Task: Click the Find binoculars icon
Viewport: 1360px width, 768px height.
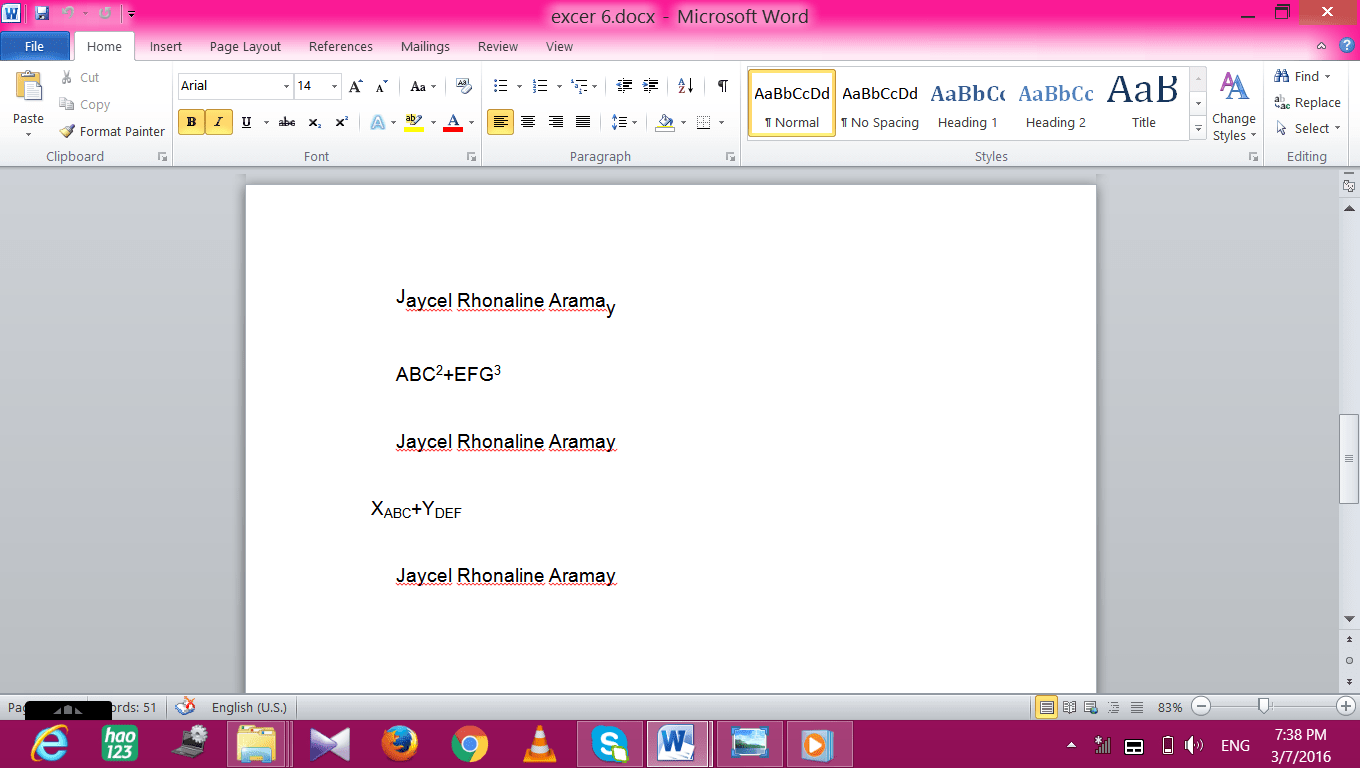Action: 1282,76
